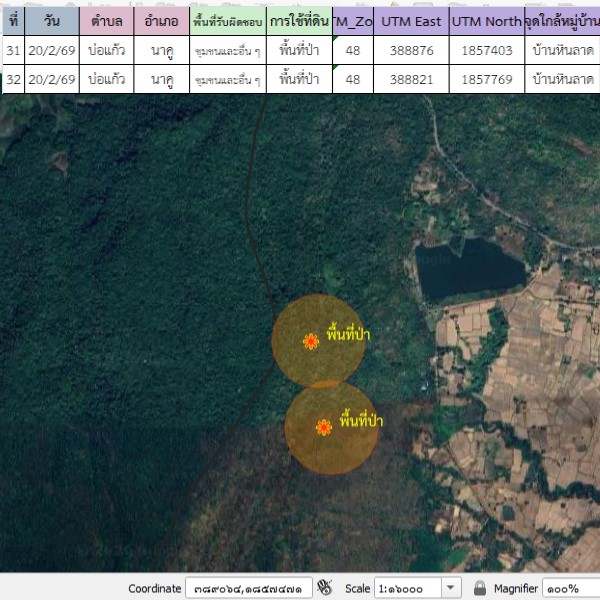This screenshot has height=600, width=600.
Task: Select the cell containing 388876
Action: coord(411,51)
